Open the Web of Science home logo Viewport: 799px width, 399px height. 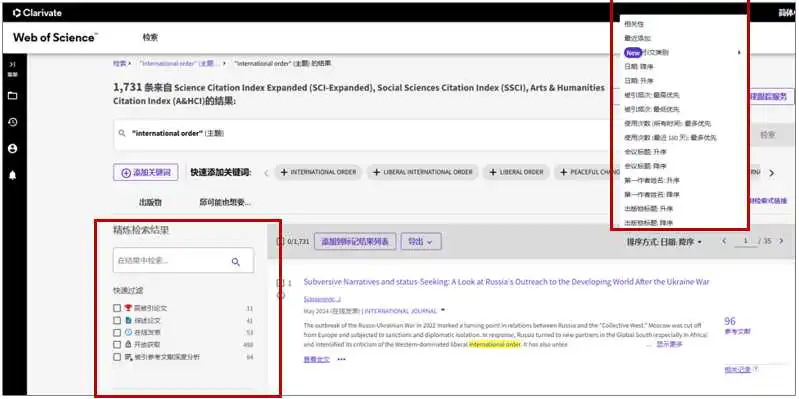(56, 38)
